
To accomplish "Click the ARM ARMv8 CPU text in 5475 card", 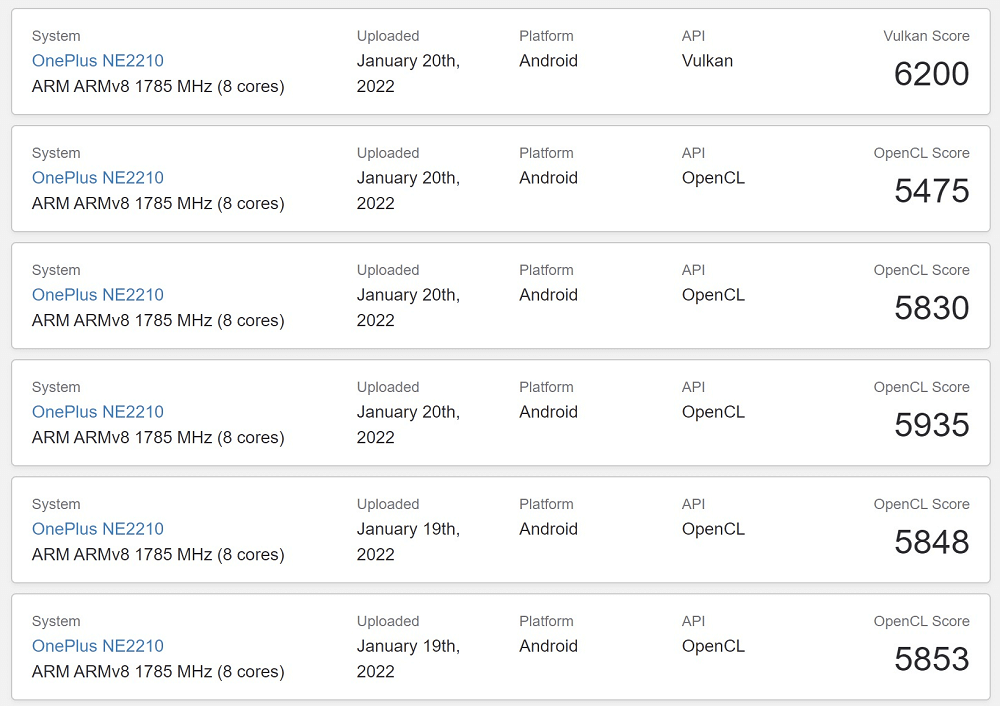I will tap(158, 203).
